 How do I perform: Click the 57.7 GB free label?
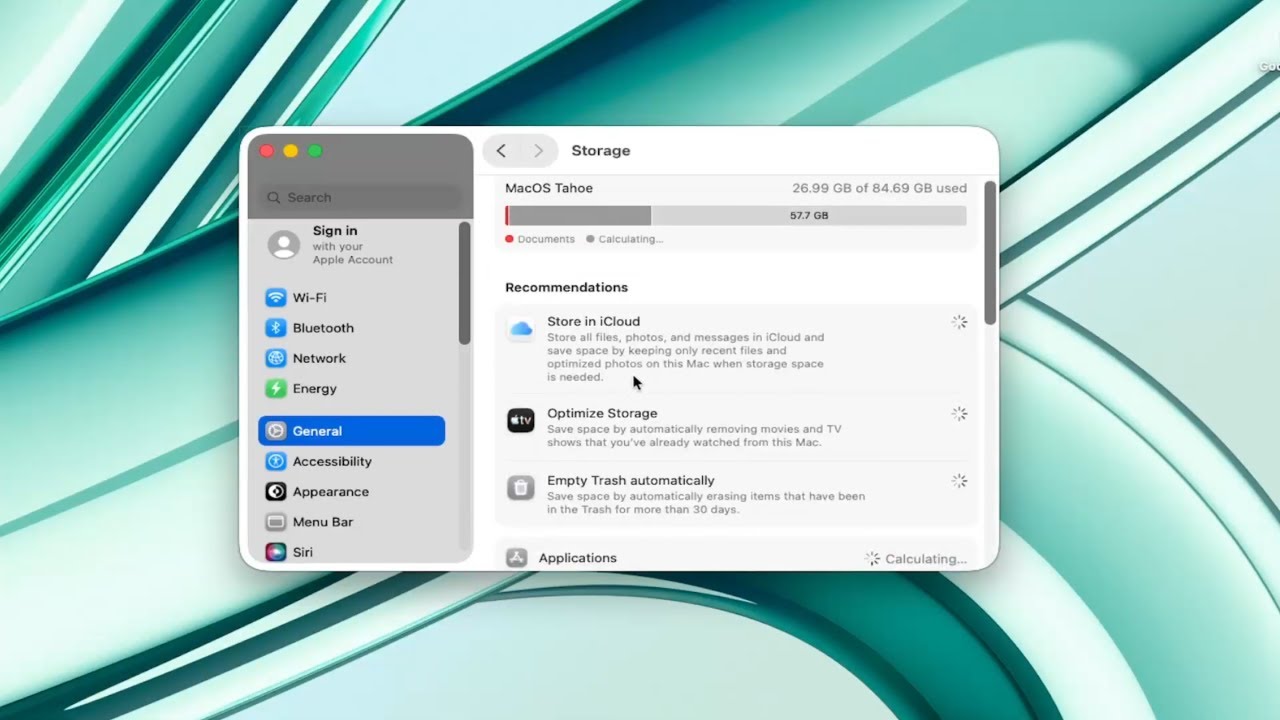click(809, 216)
